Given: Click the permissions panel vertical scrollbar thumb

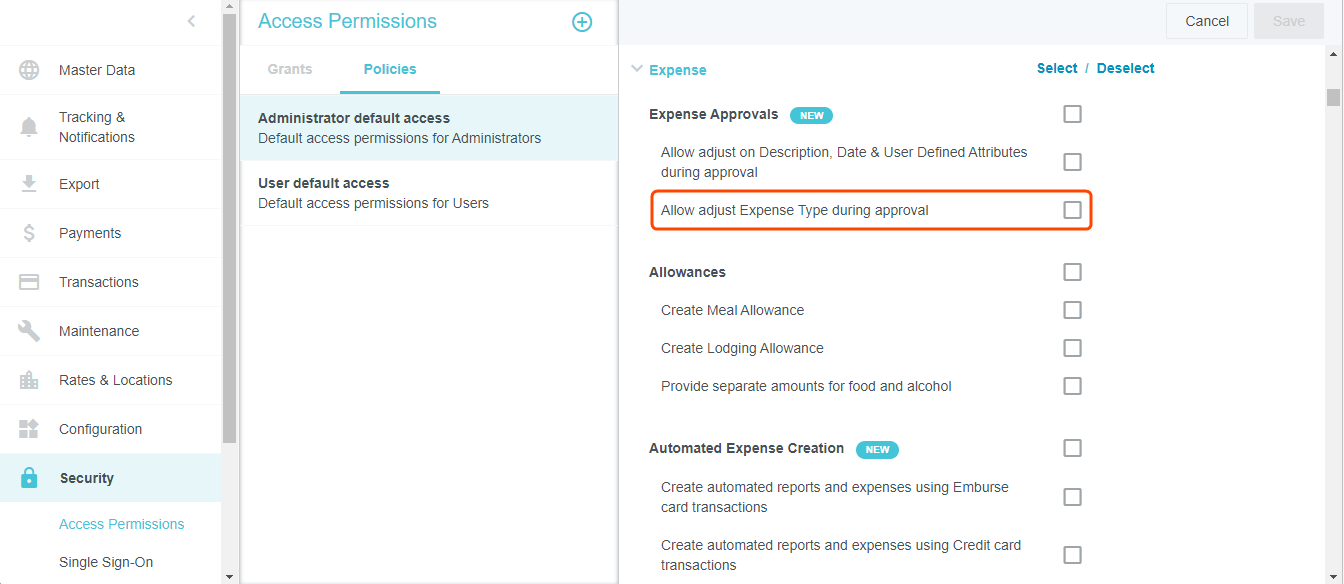Looking at the screenshot, I should pos(1333,96).
